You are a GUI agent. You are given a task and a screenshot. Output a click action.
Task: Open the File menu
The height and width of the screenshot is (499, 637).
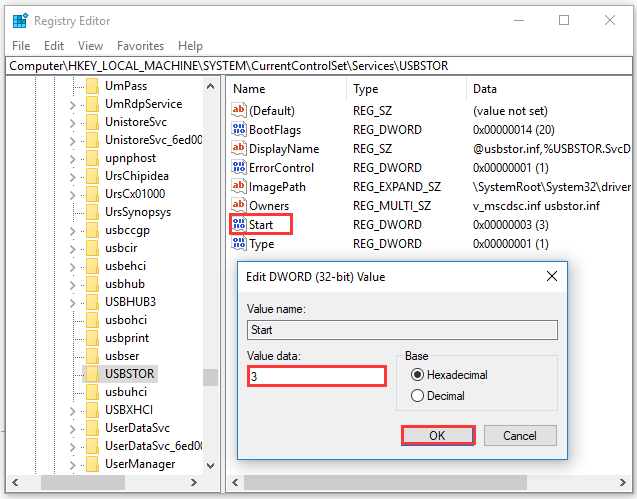click(x=21, y=46)
